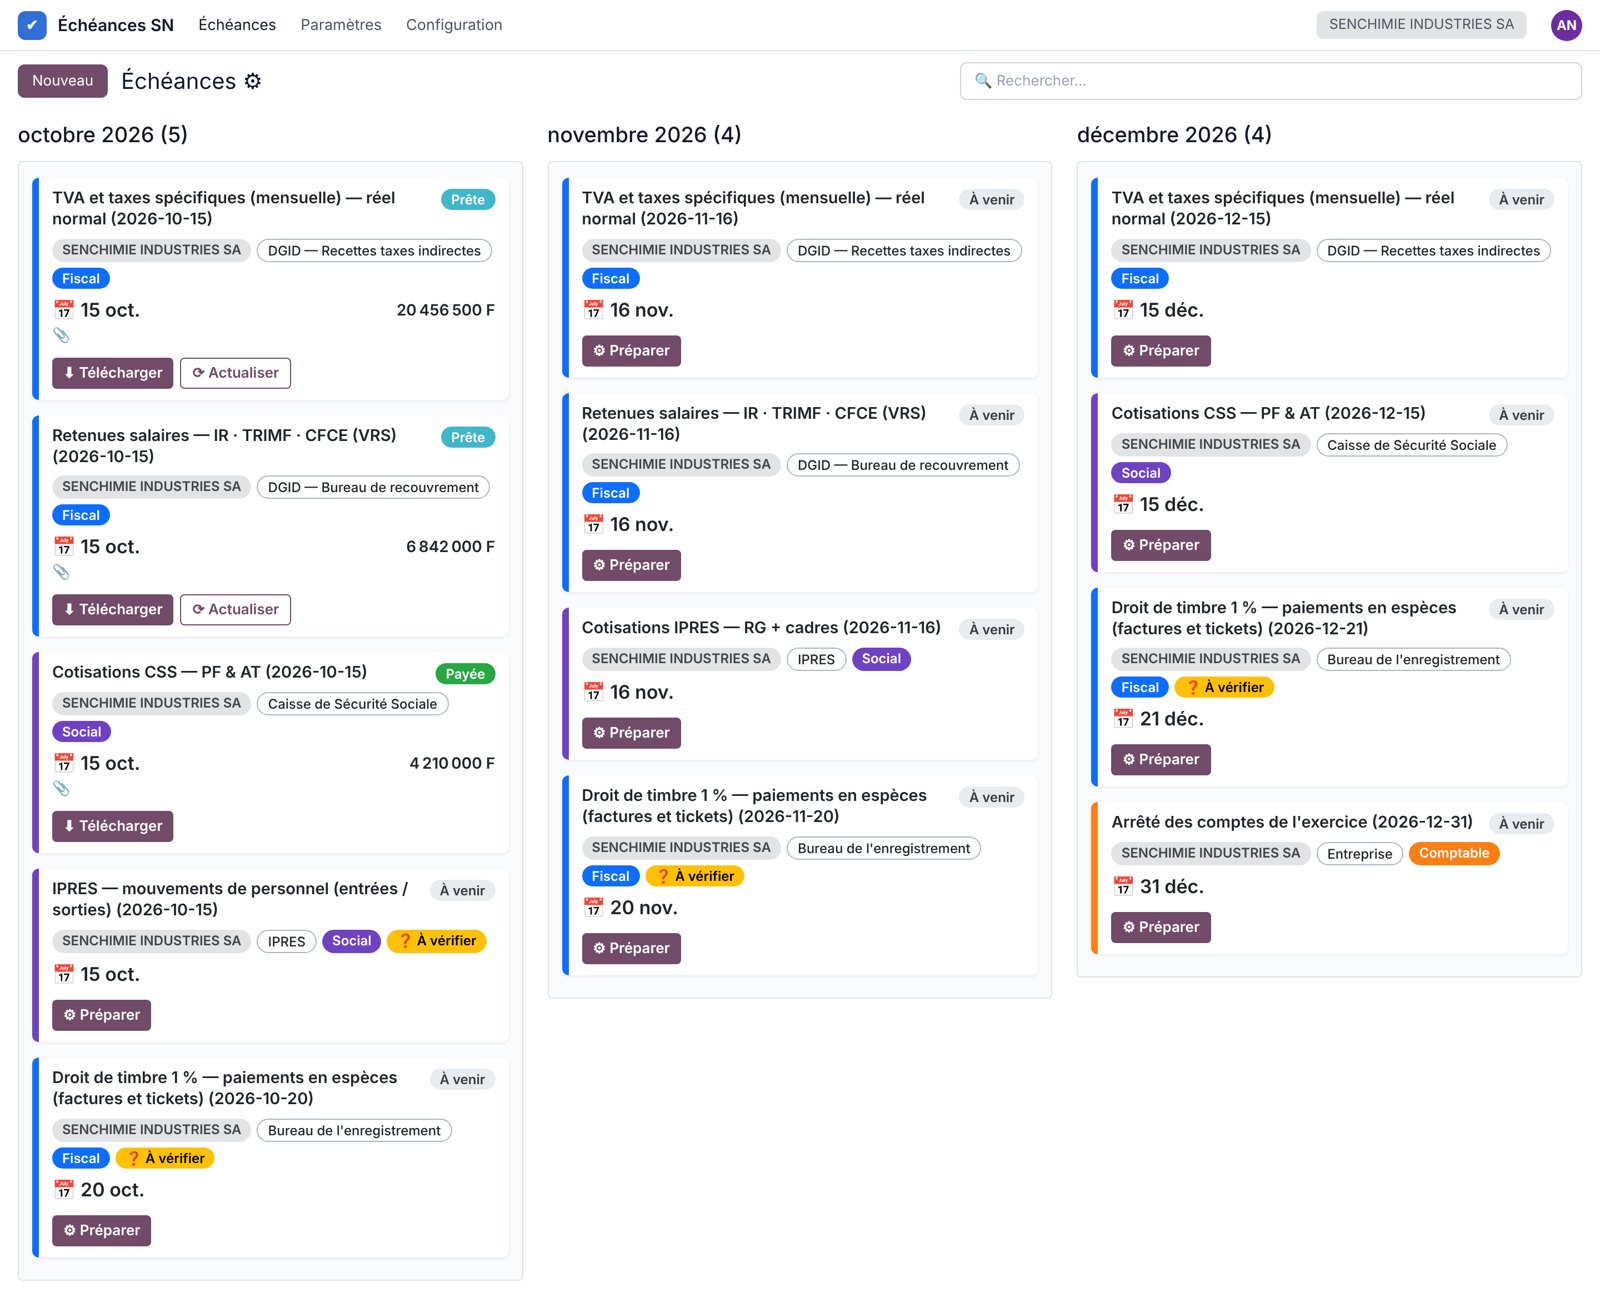Click the paperclip on Retenues salaires October card

tap(61, 572)
